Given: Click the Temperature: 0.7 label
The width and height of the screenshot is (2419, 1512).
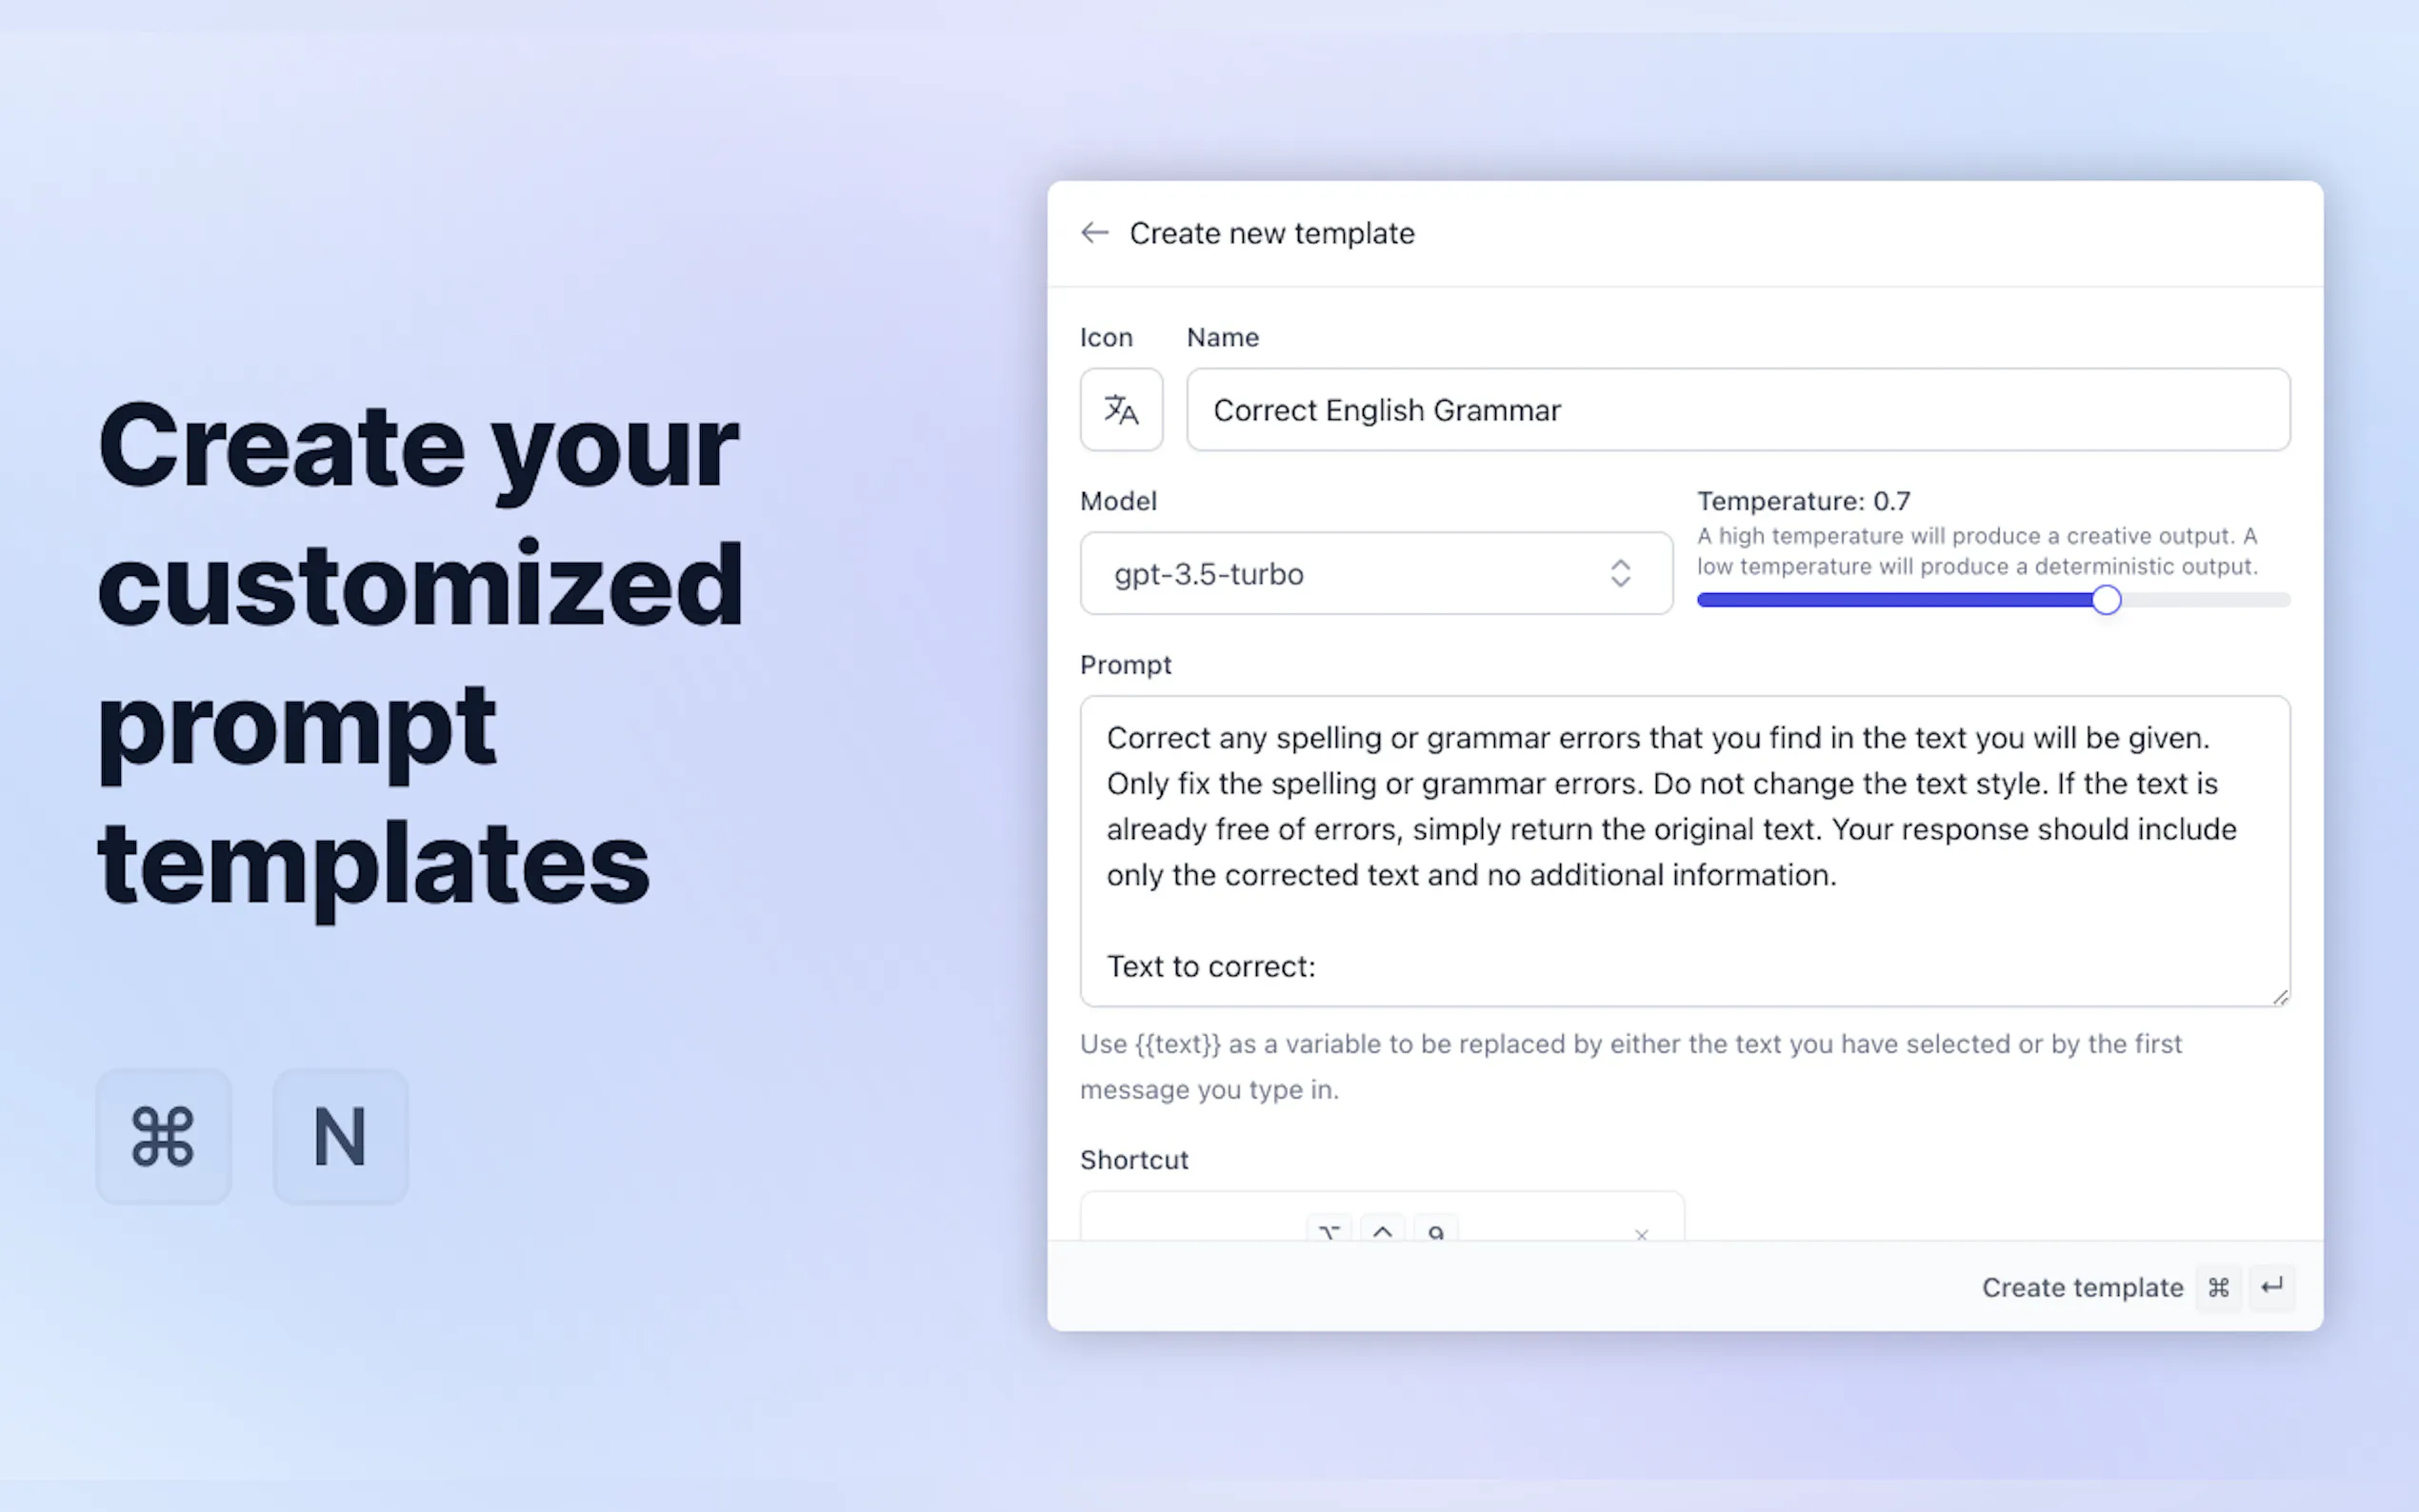Looking at the screenshot, I should coord(1803,501).
